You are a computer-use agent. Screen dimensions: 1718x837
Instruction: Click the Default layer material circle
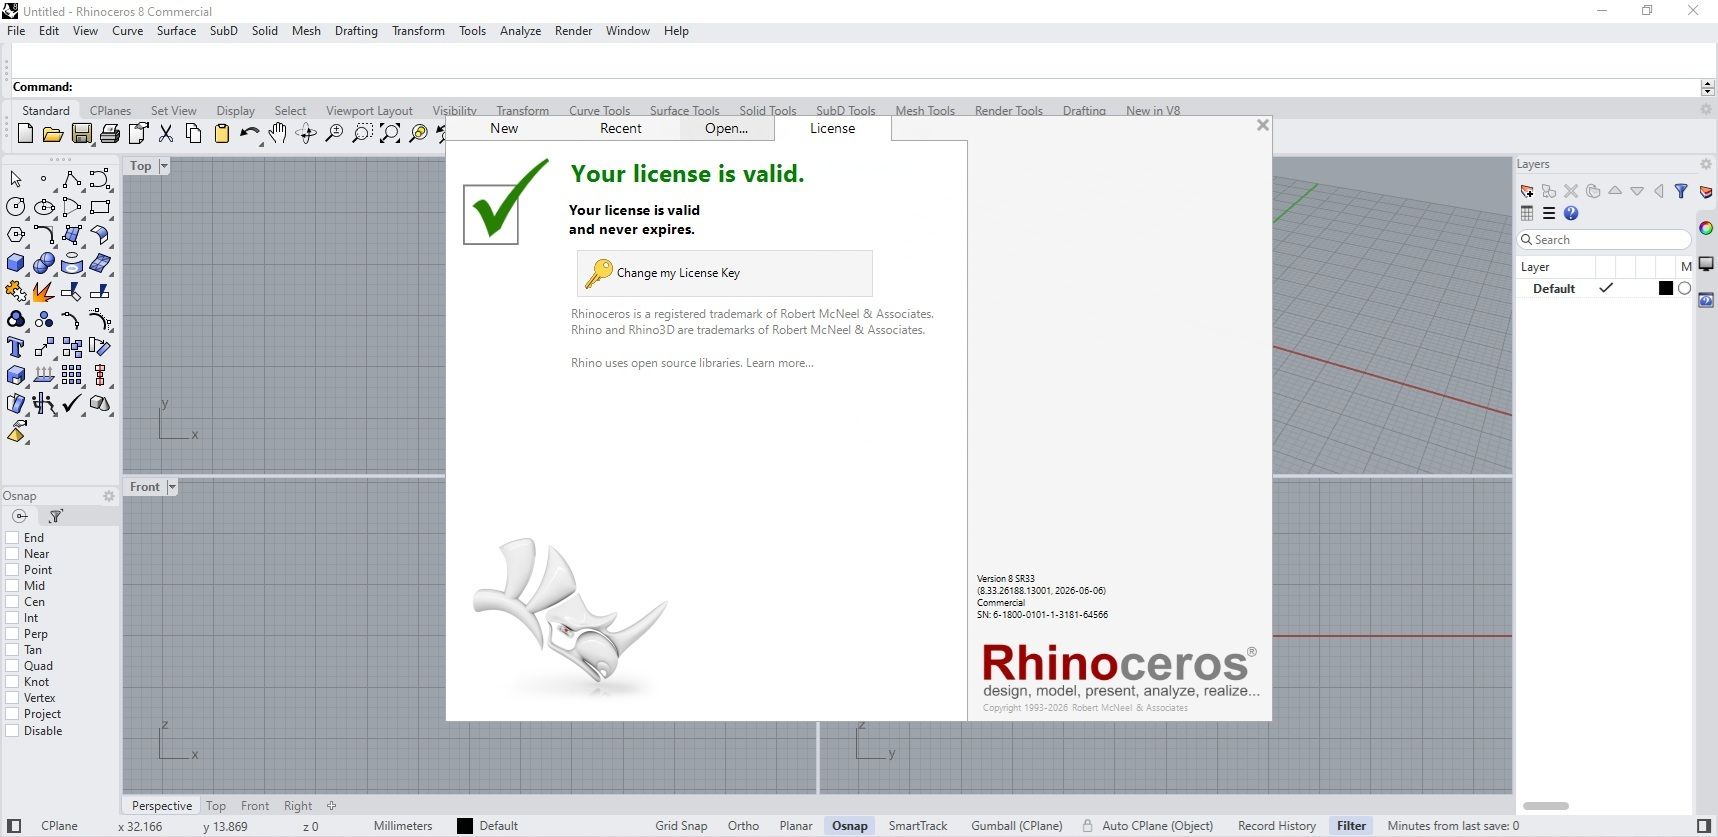[1684, 288]
